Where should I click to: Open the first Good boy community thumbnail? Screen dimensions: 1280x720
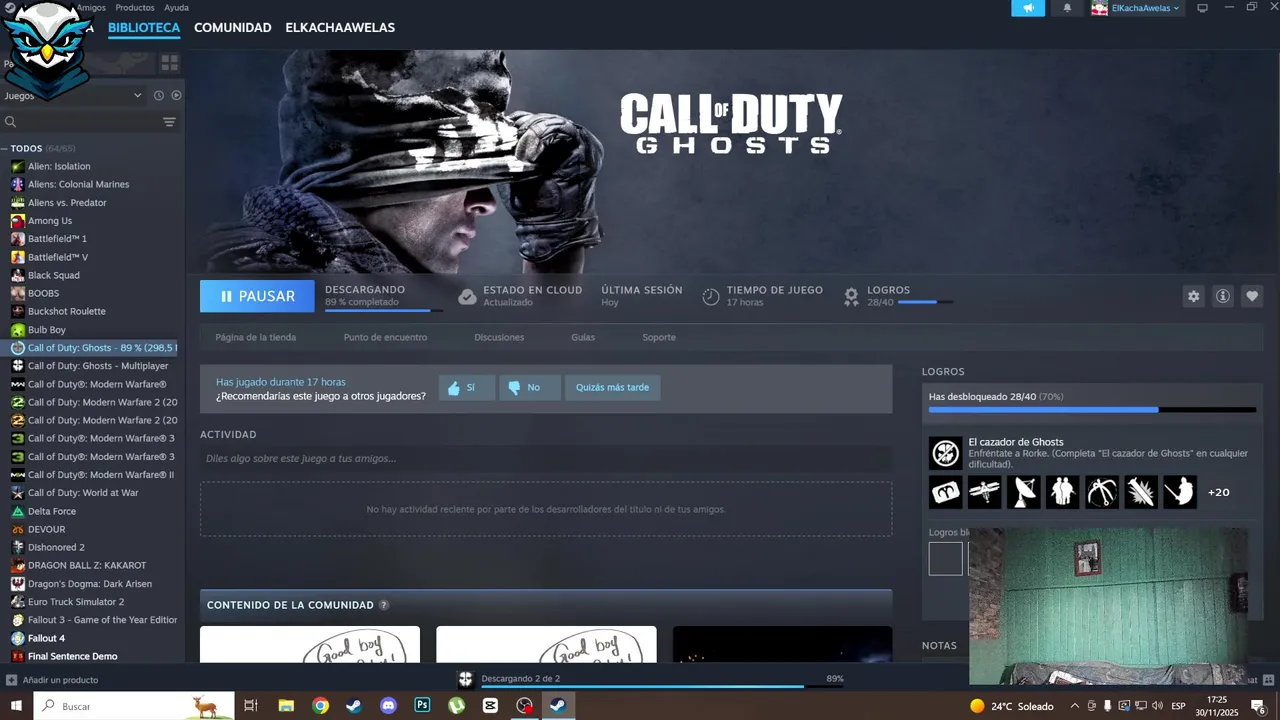(310, 644)
